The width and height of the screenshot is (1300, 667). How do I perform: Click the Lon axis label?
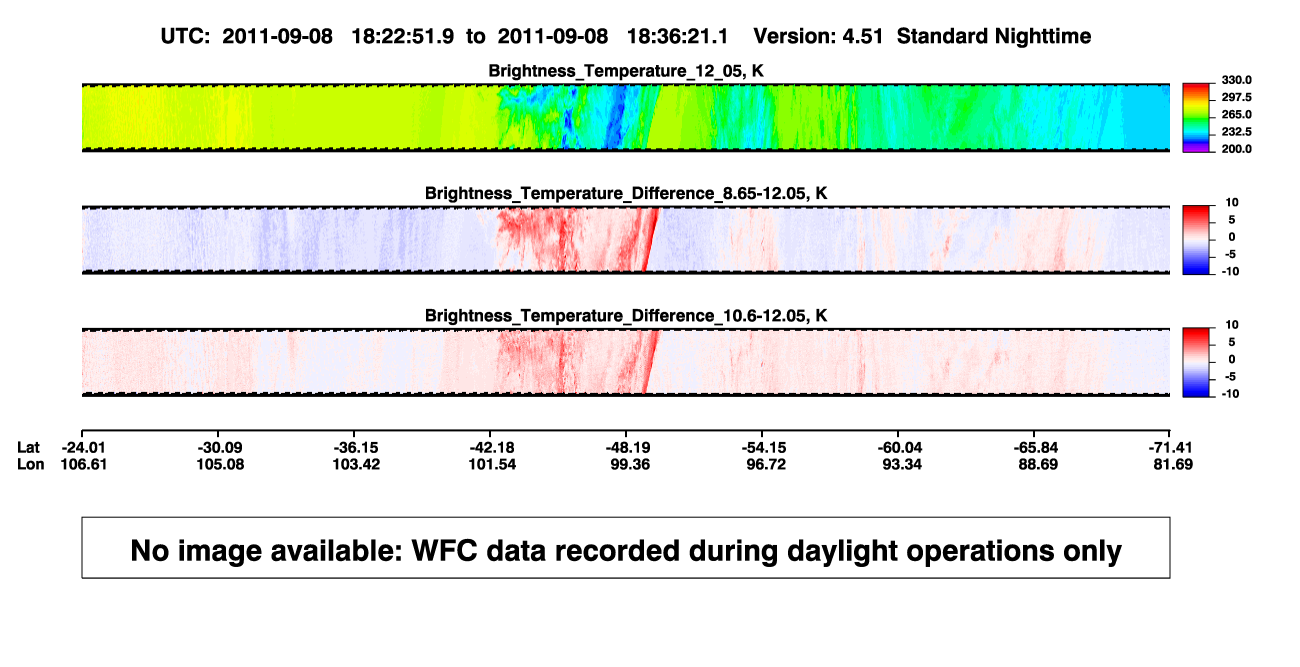pyautogui.click(x=30, y=464)
